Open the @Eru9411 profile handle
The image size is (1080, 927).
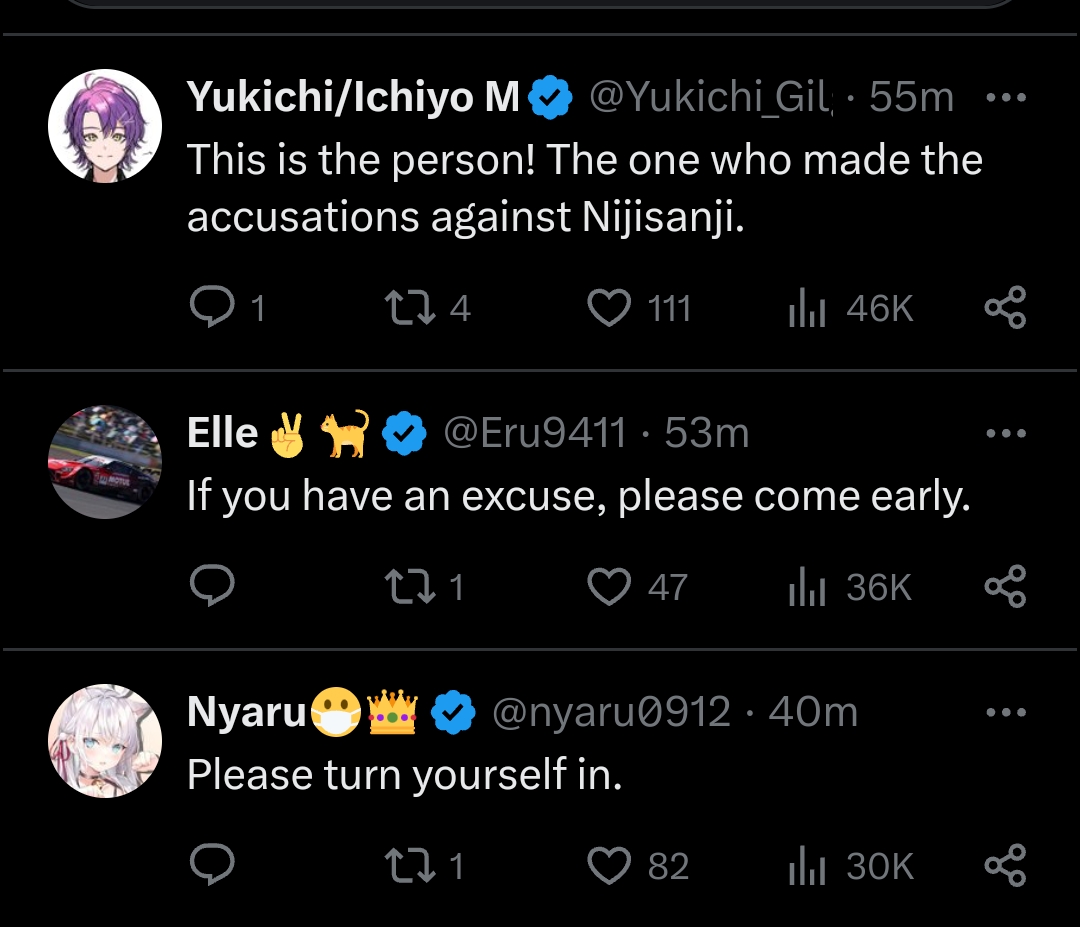534,433
